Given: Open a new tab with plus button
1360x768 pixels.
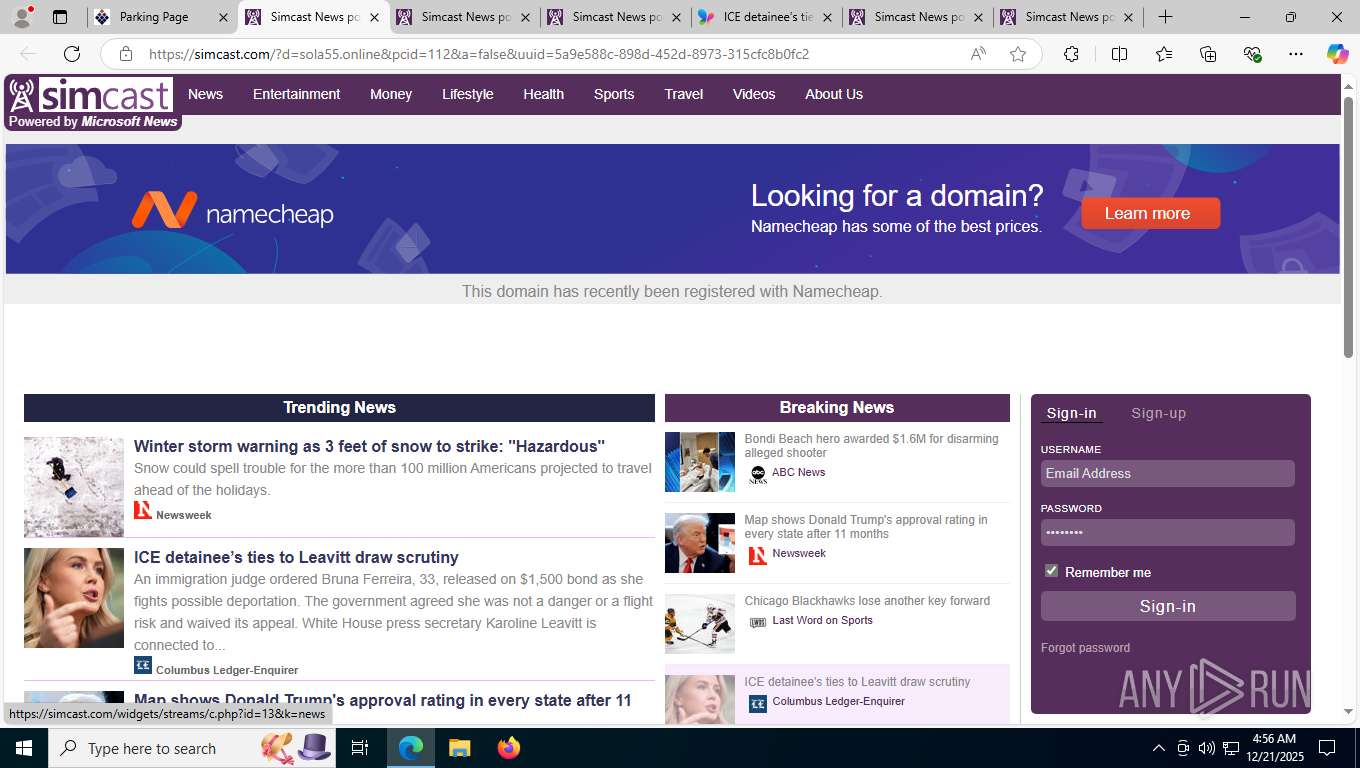Looking at the screenshot, I should point(1165,17).
